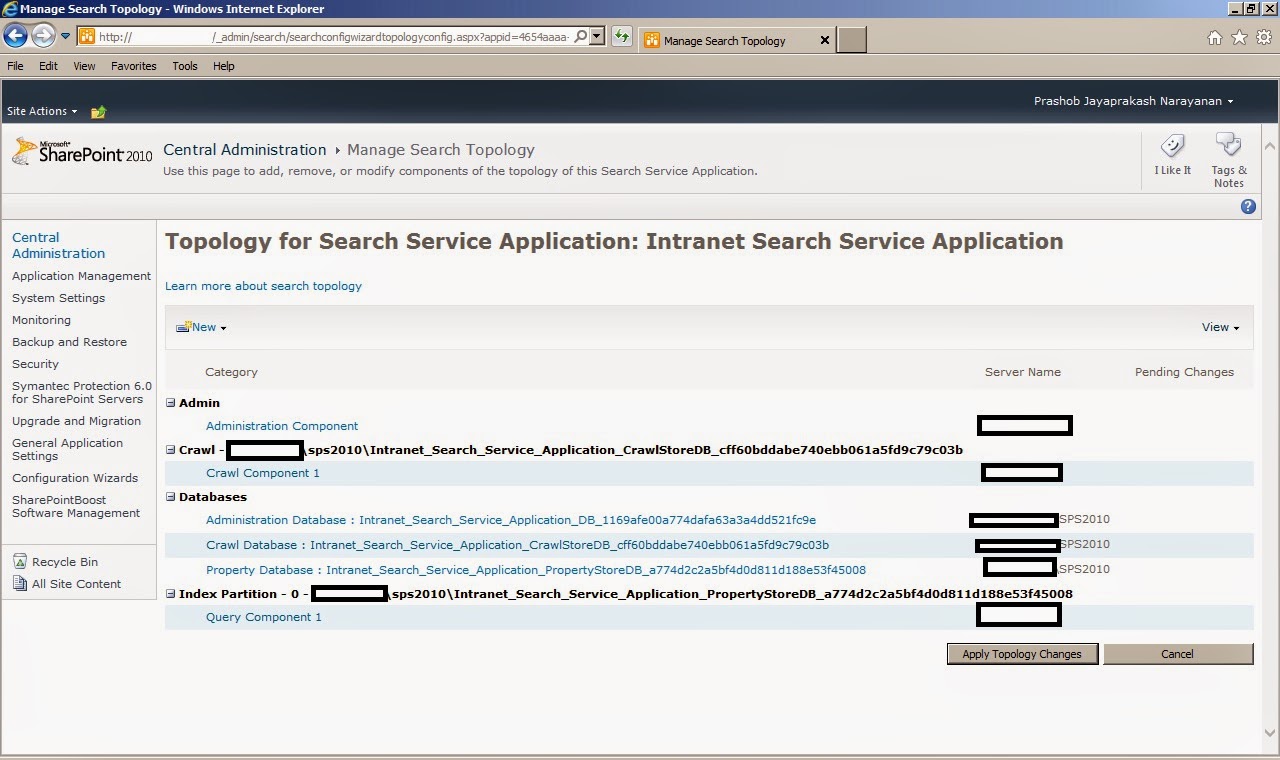Click the SharePoint 2010 logo
This screenshot has width=1280, height=760.
tap(82, 152)
